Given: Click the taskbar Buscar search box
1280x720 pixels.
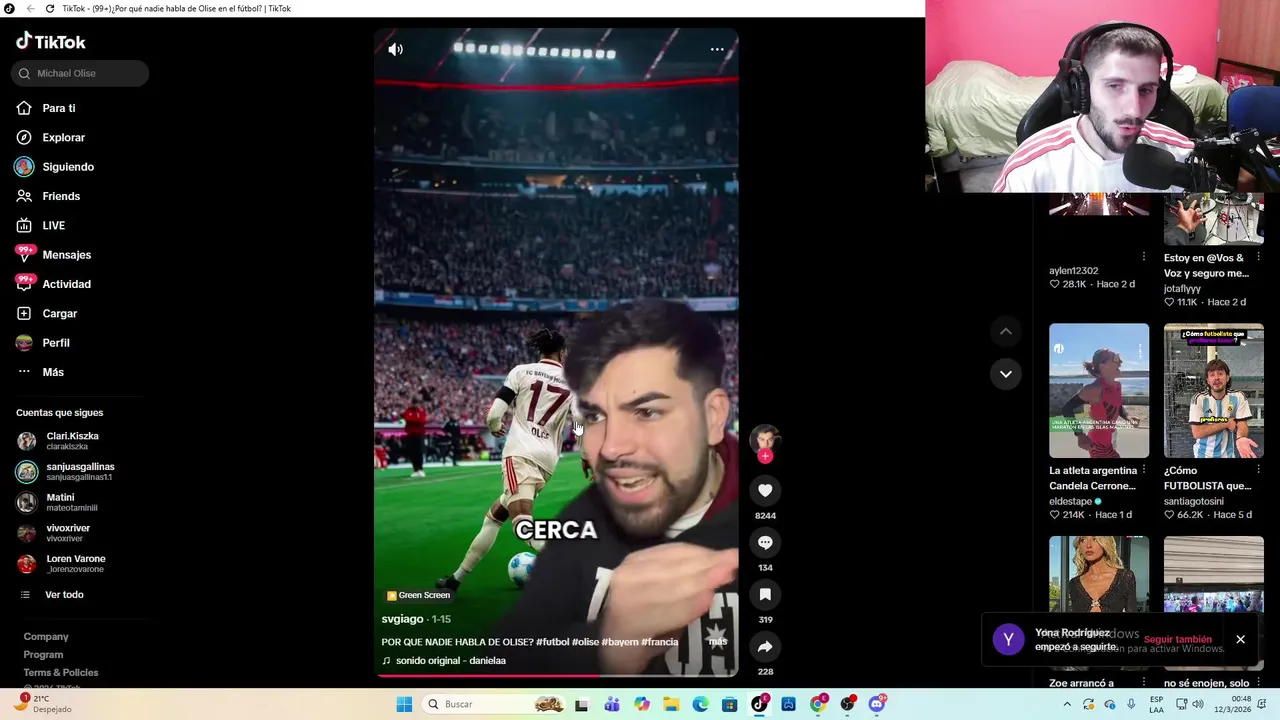Looking at the screenshot, I should click(494, 704).
